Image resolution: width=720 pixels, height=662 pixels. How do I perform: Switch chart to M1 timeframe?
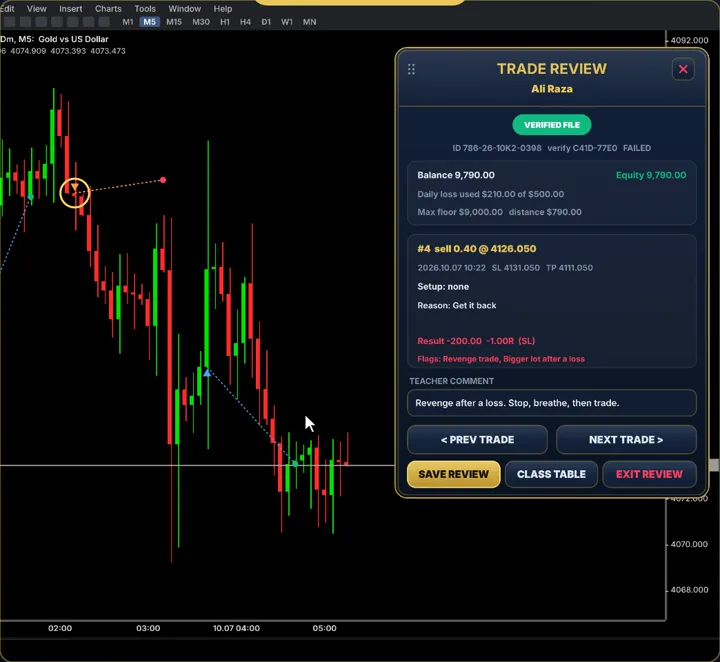click(x=128, y=22)
